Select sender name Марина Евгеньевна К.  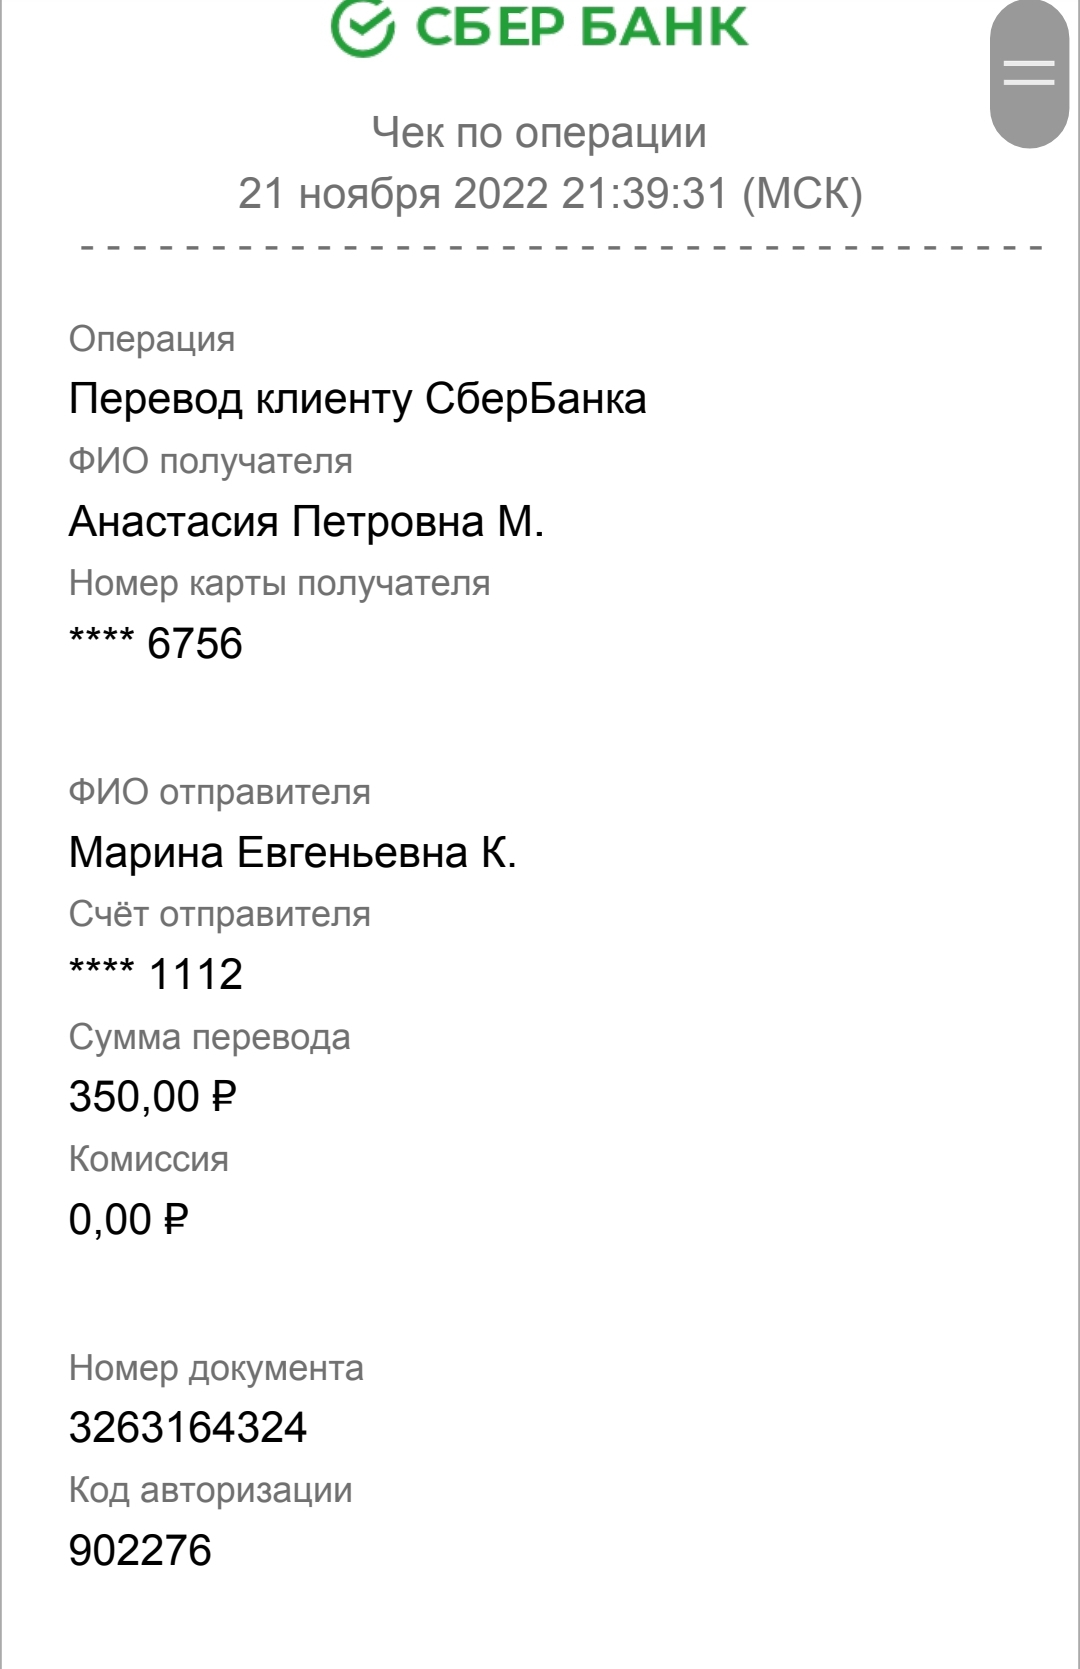[292, 852]
